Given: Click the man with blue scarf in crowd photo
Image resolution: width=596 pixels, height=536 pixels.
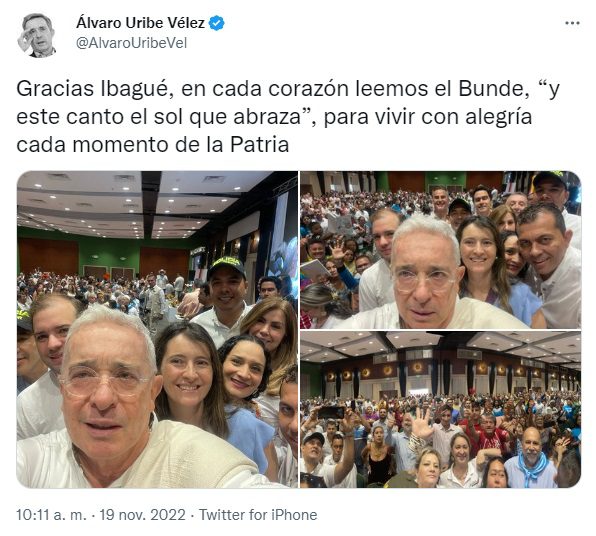Looking at the screenshot, I should 531,458.
